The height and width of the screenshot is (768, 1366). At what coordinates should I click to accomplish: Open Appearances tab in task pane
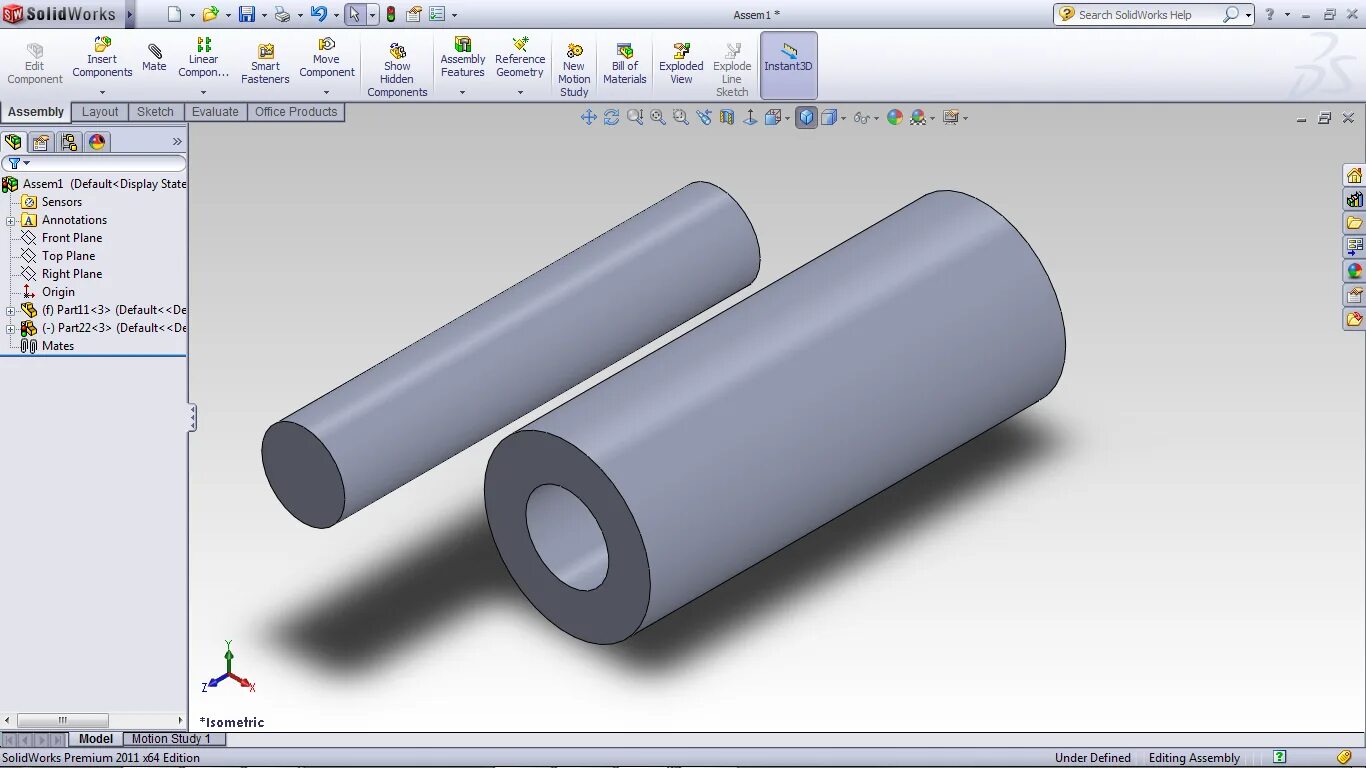point(1354,271)
